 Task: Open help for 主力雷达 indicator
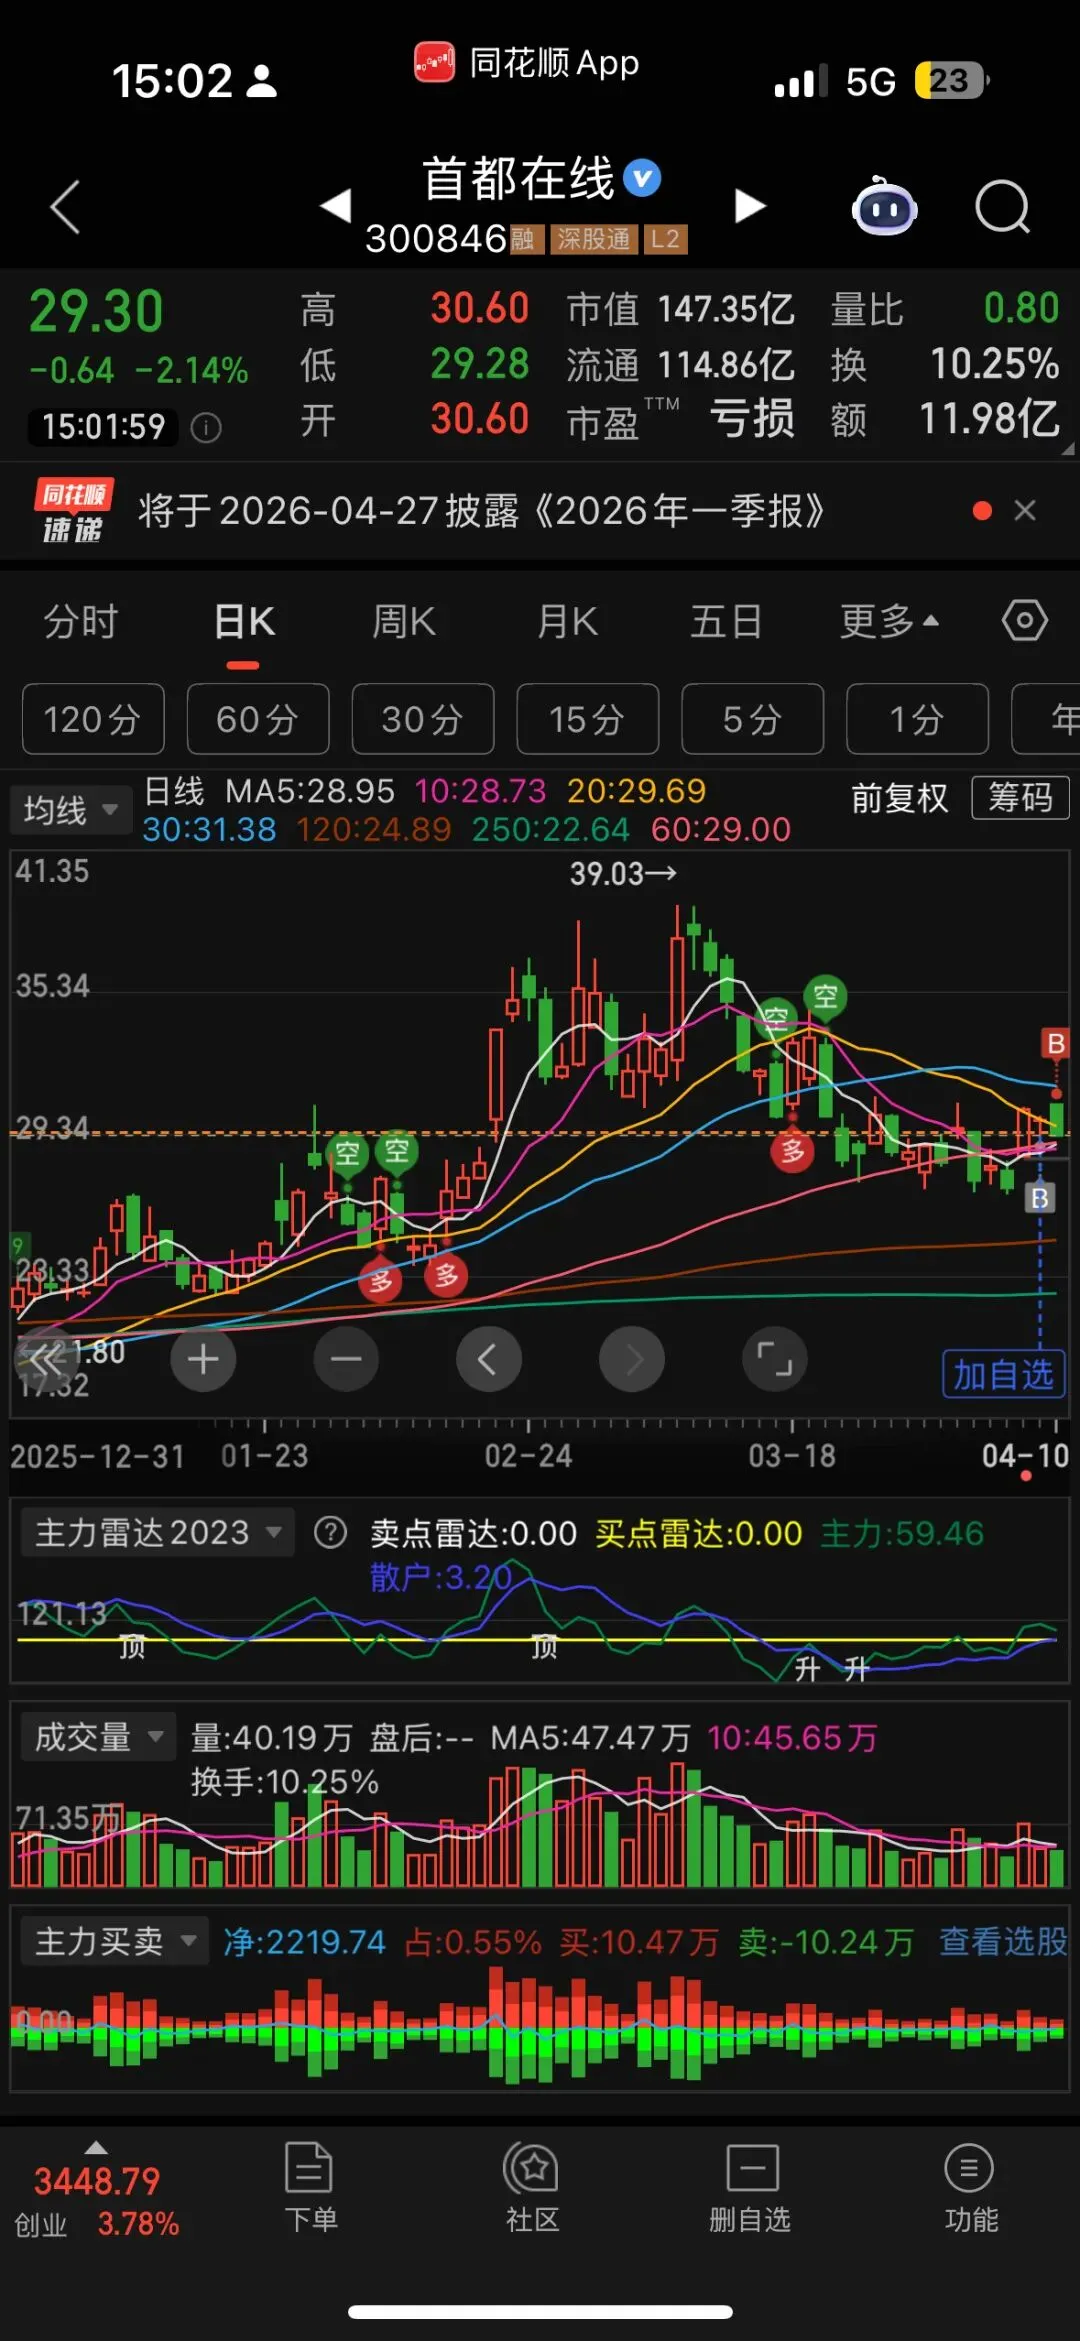[x=330, y=1533]
